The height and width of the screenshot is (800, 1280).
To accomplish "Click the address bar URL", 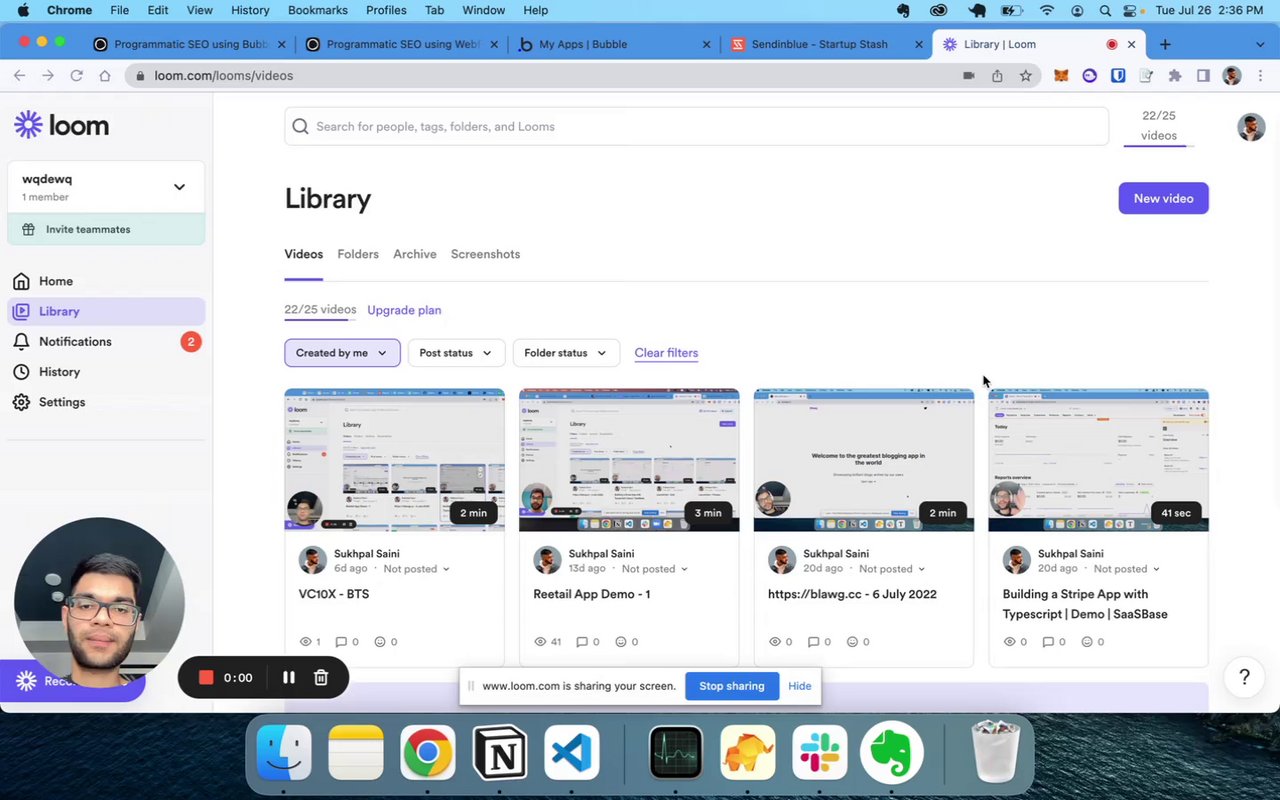I will point(224,75).
